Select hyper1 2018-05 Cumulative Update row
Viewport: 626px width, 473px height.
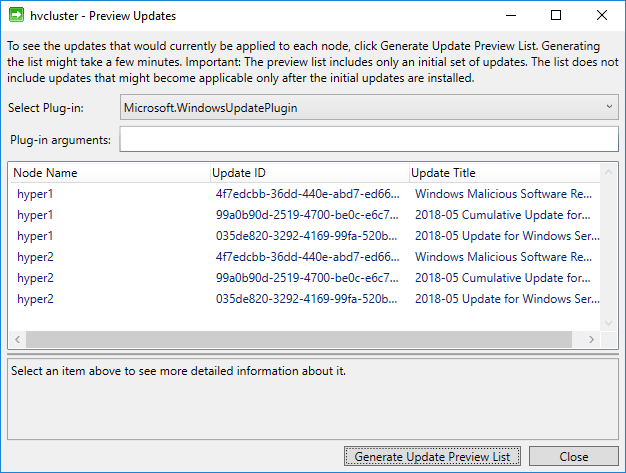(x=305, y=215)
